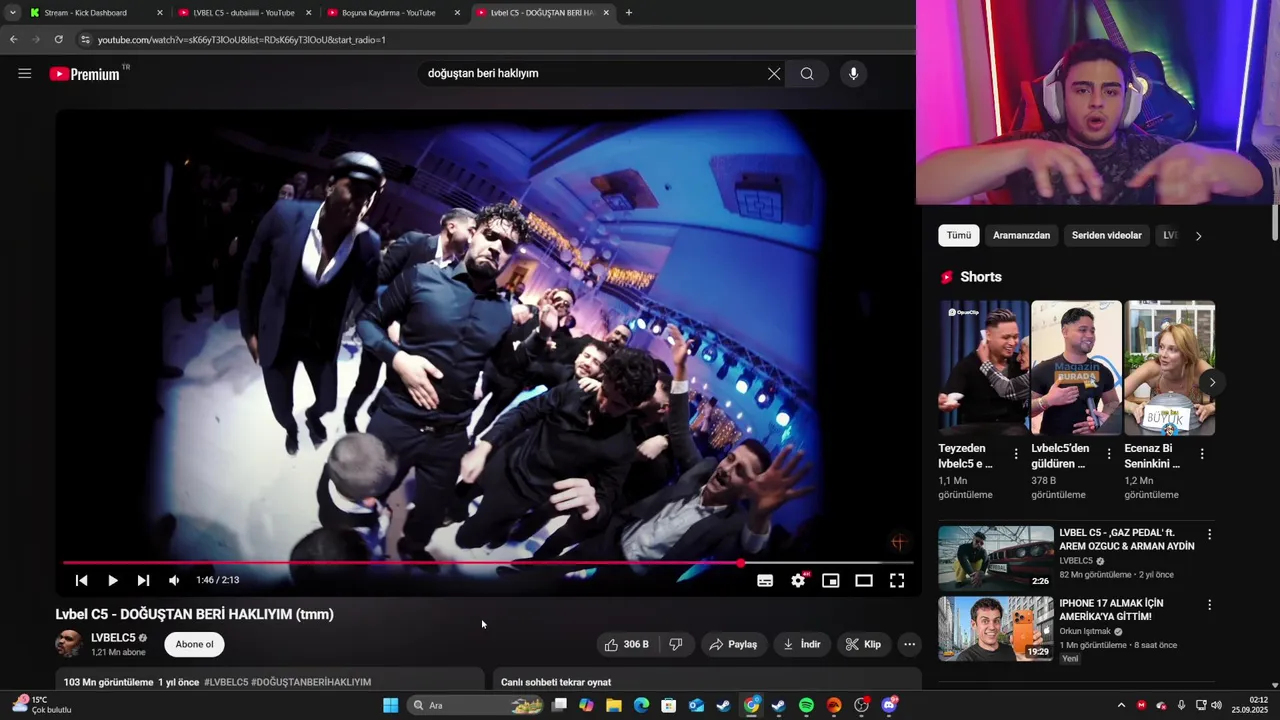
Task: Mute the video using the speaker icon
Action: coord(174,580)
